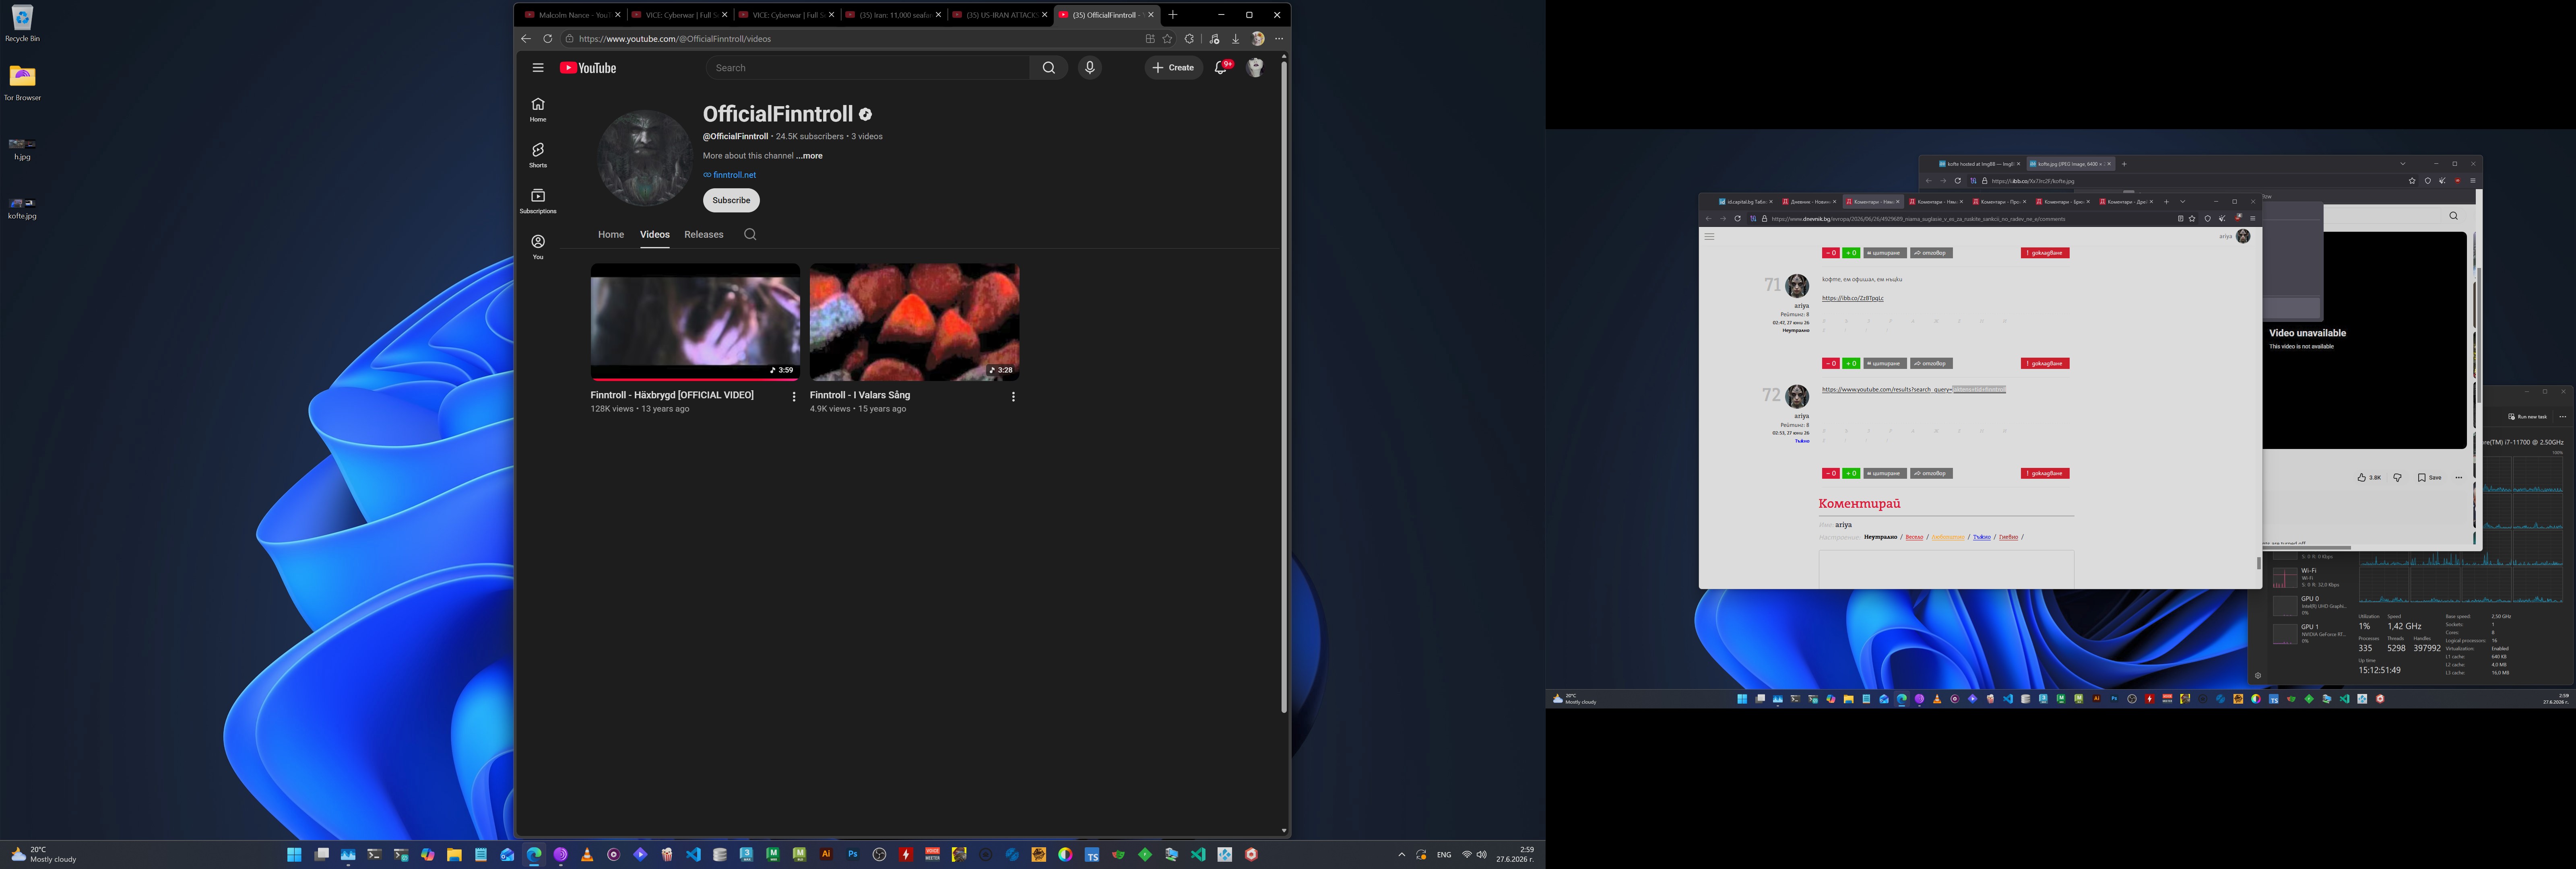Click the YouTube search magnifier button
Viewport: 2576px width, 869px height.
pos(1048,68)
